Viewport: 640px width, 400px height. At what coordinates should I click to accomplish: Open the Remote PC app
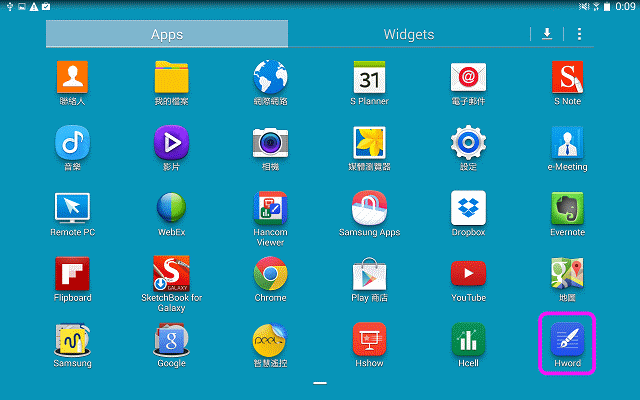[x=72, y=208]
